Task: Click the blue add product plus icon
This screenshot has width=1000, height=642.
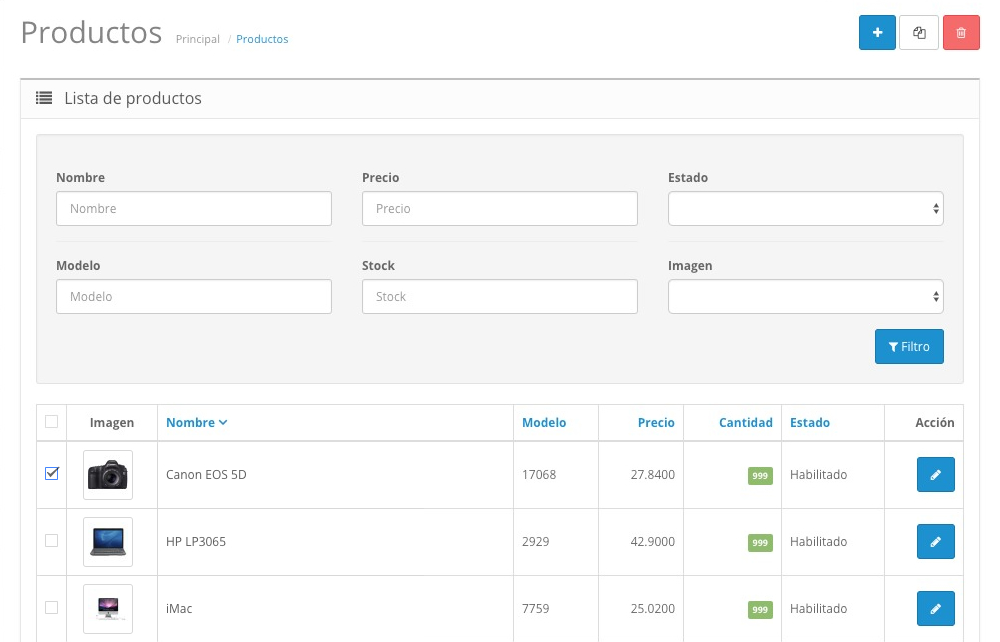Action: 877,33
